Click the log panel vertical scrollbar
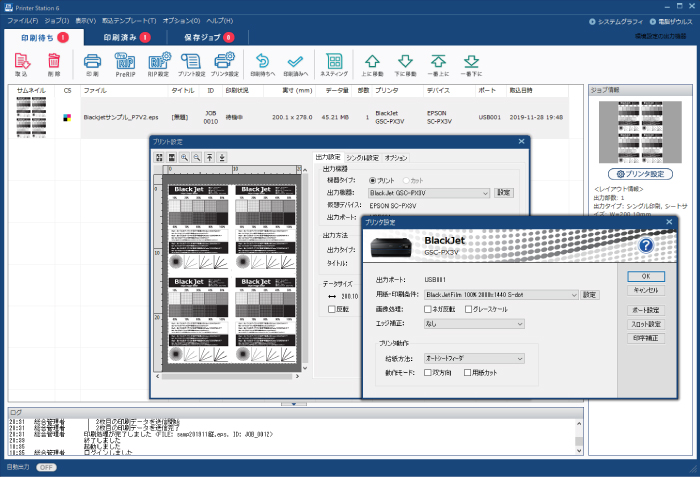Viewport: 700px width, 477px height. click(579, 438)
